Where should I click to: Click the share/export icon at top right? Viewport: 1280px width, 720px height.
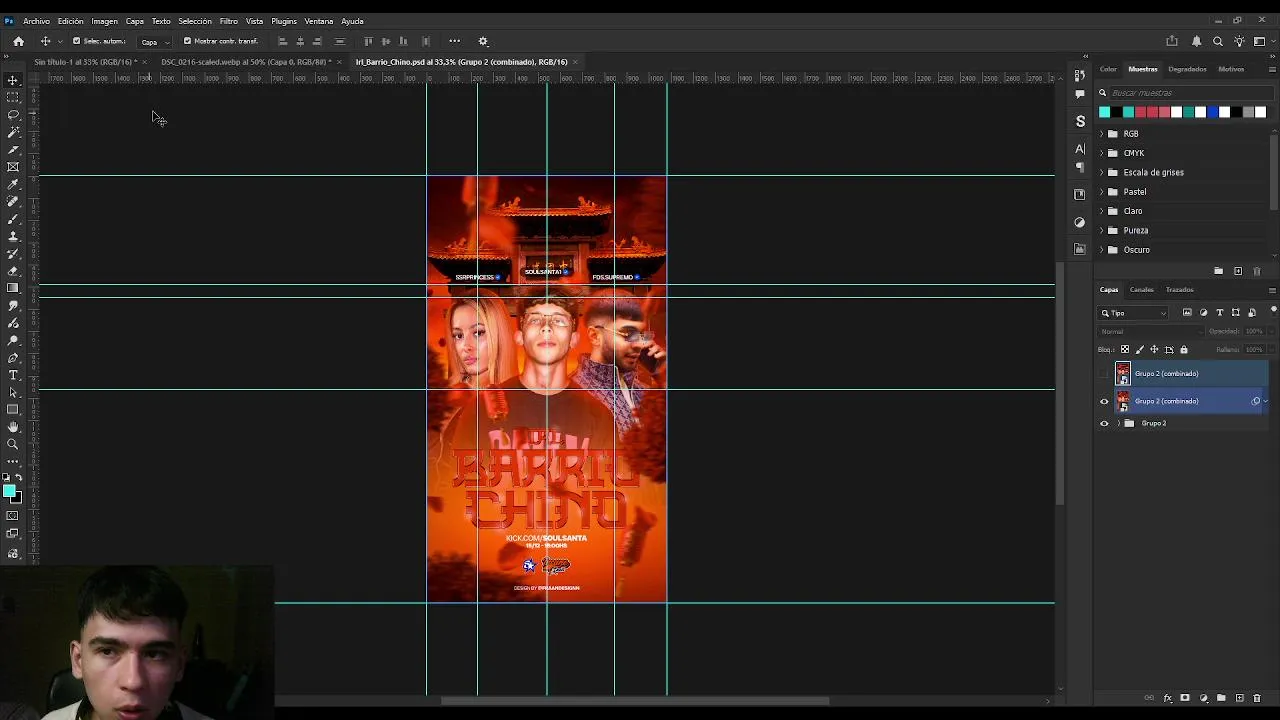coord(1172,41)
